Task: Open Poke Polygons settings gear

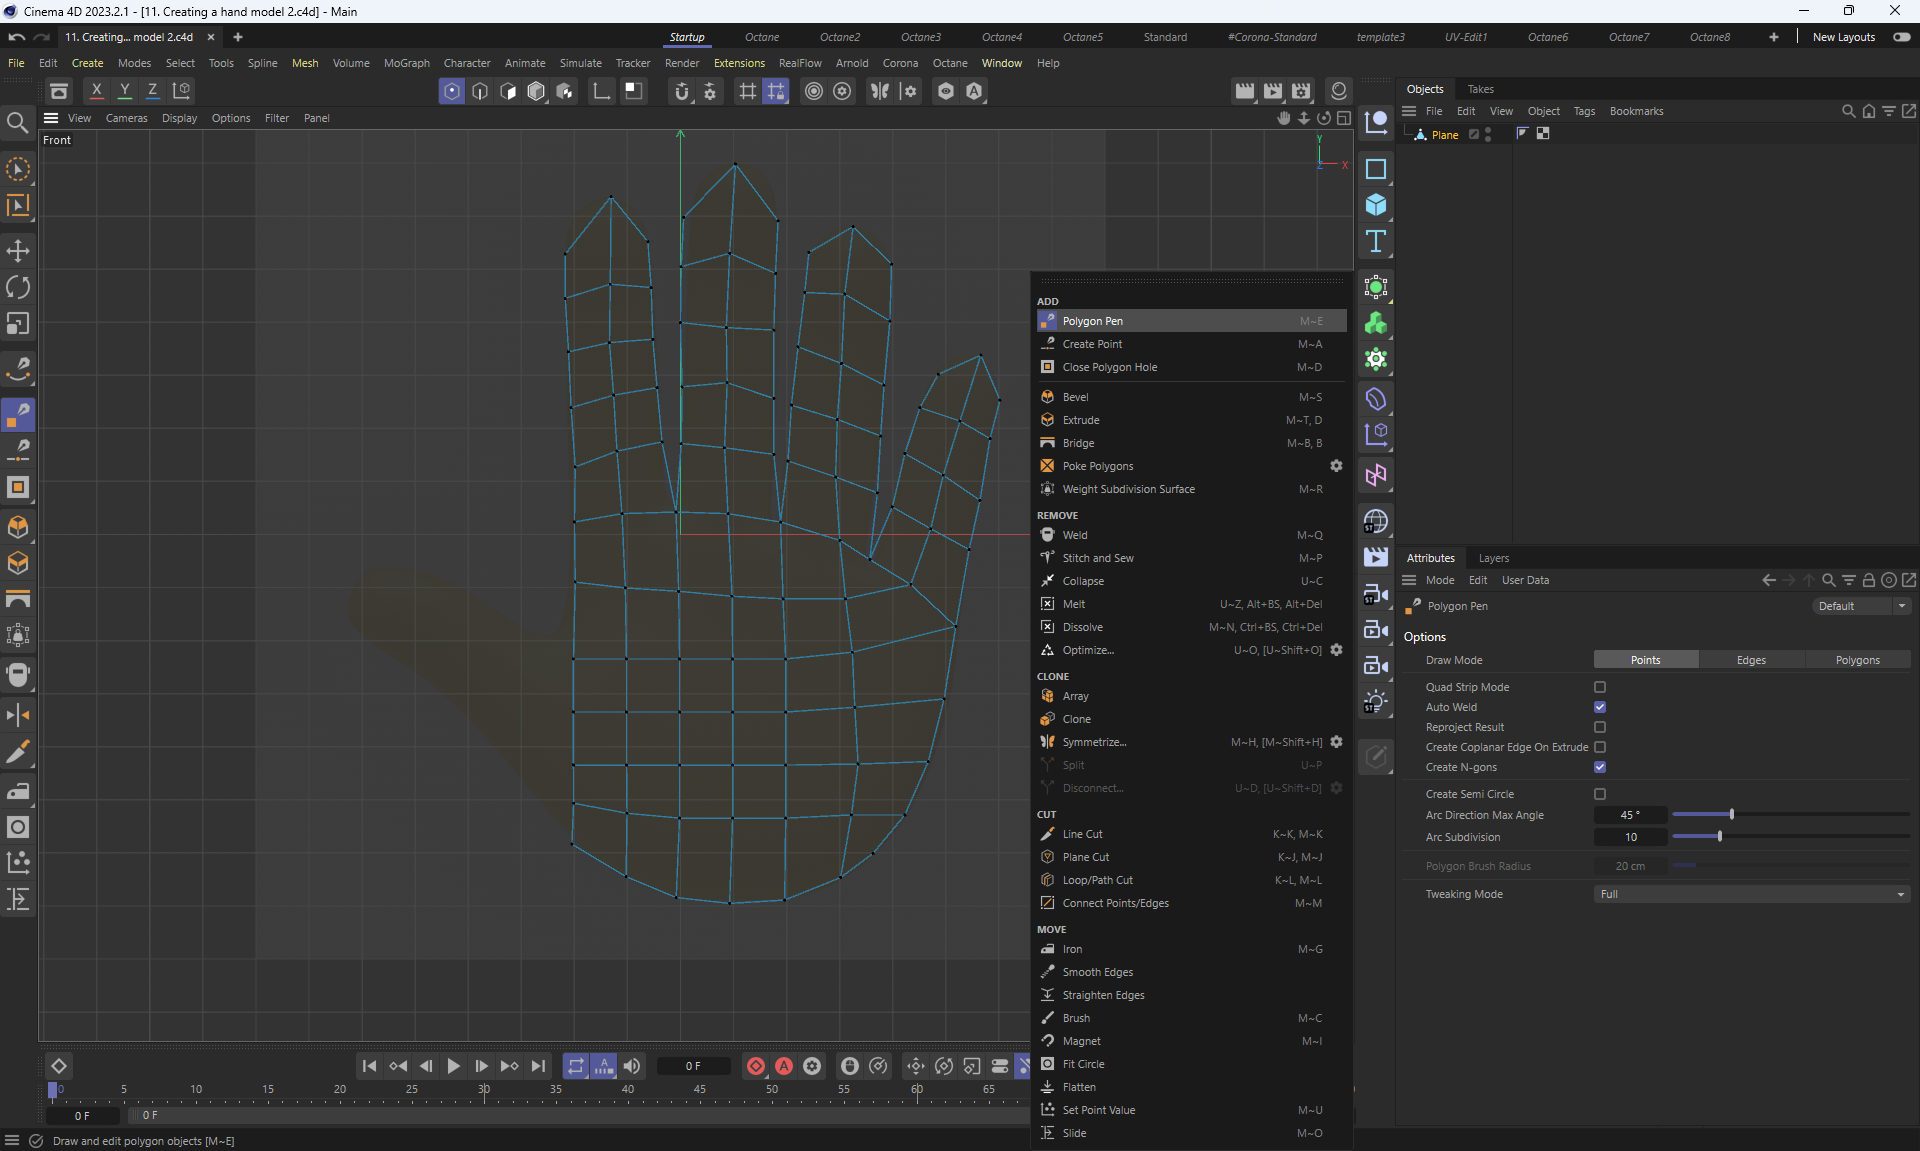Action: (x=1336, y=466)
